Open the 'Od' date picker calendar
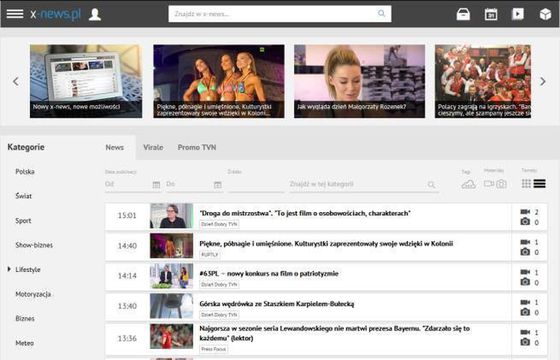The height and width of the screenshot is (360, 560). (156, 185)
